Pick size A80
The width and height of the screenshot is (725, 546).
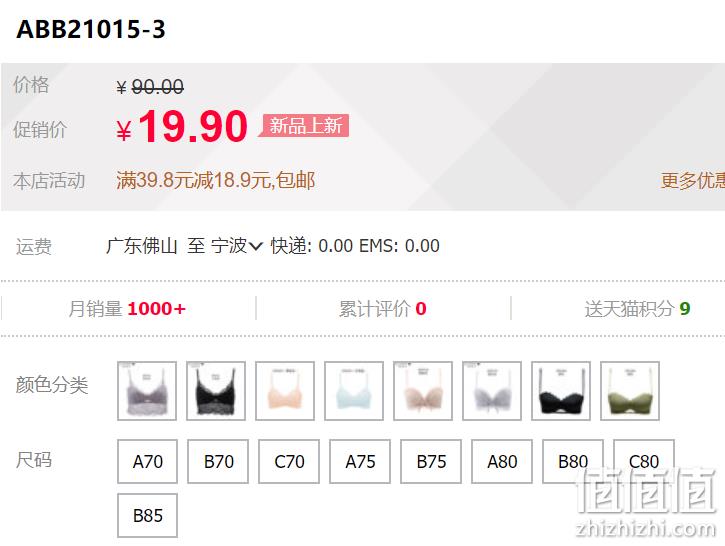502,461
